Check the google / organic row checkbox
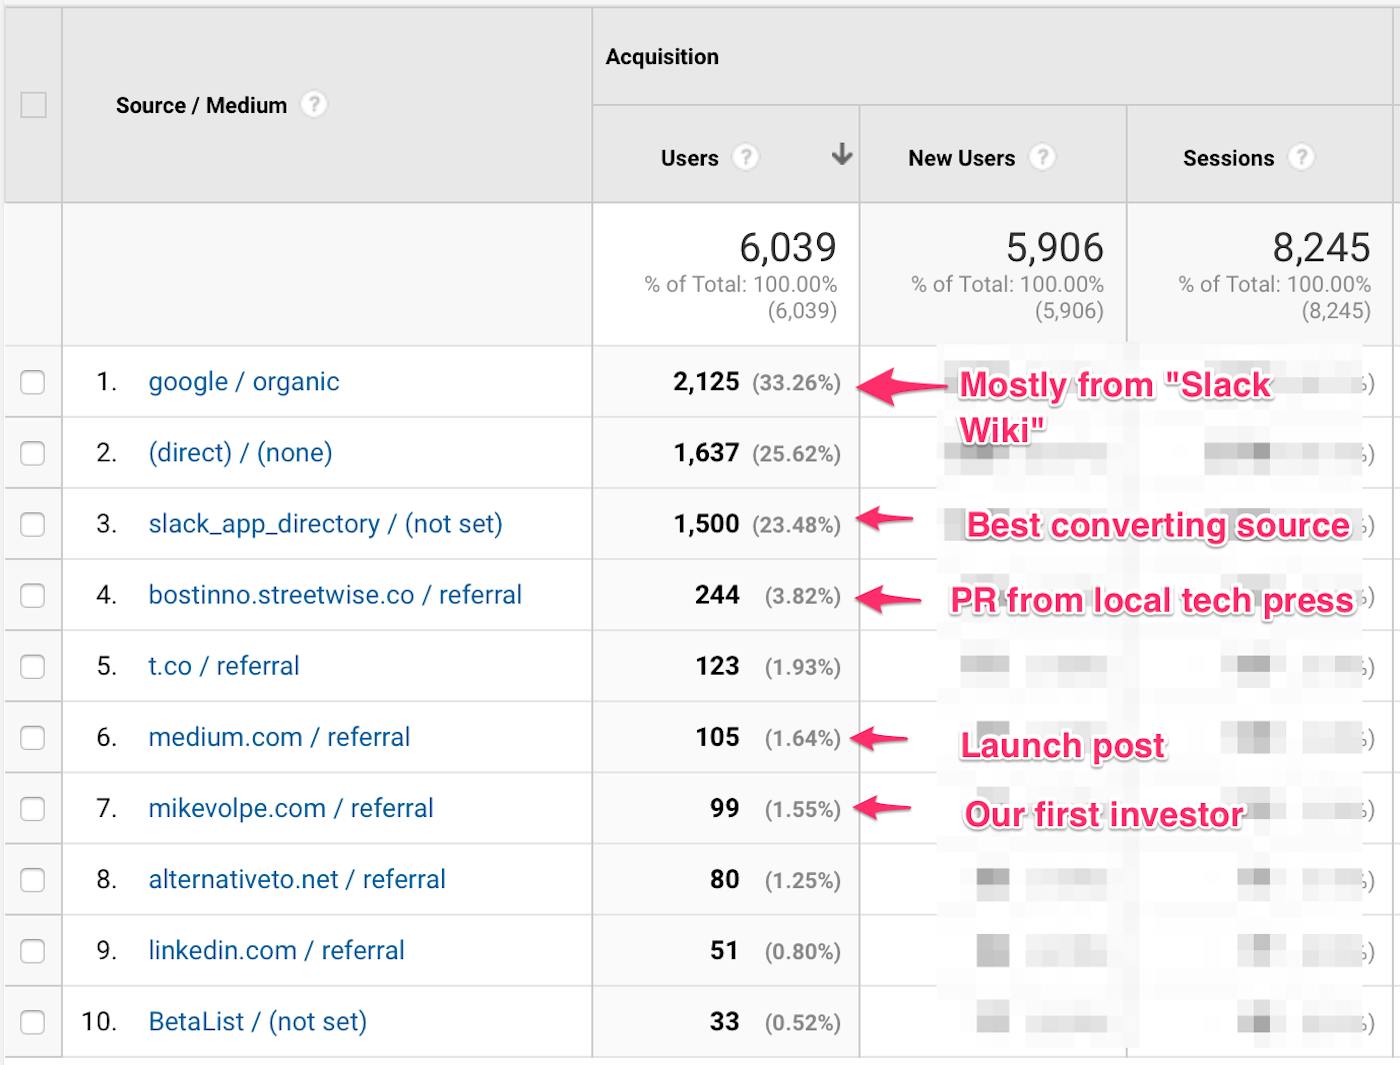This screenshot has height=1065, width=1400. 33,382
